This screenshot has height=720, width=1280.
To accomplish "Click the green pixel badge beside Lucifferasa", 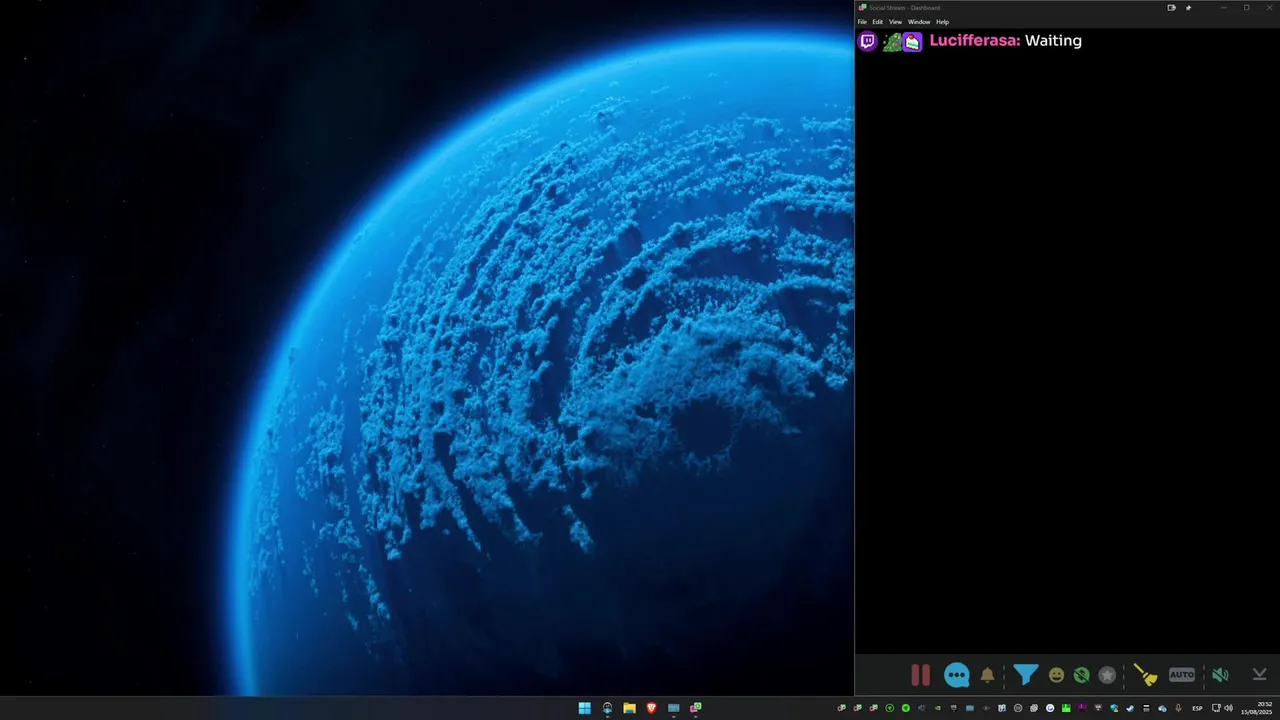I will pyautogui.click(x=892, y=42).
